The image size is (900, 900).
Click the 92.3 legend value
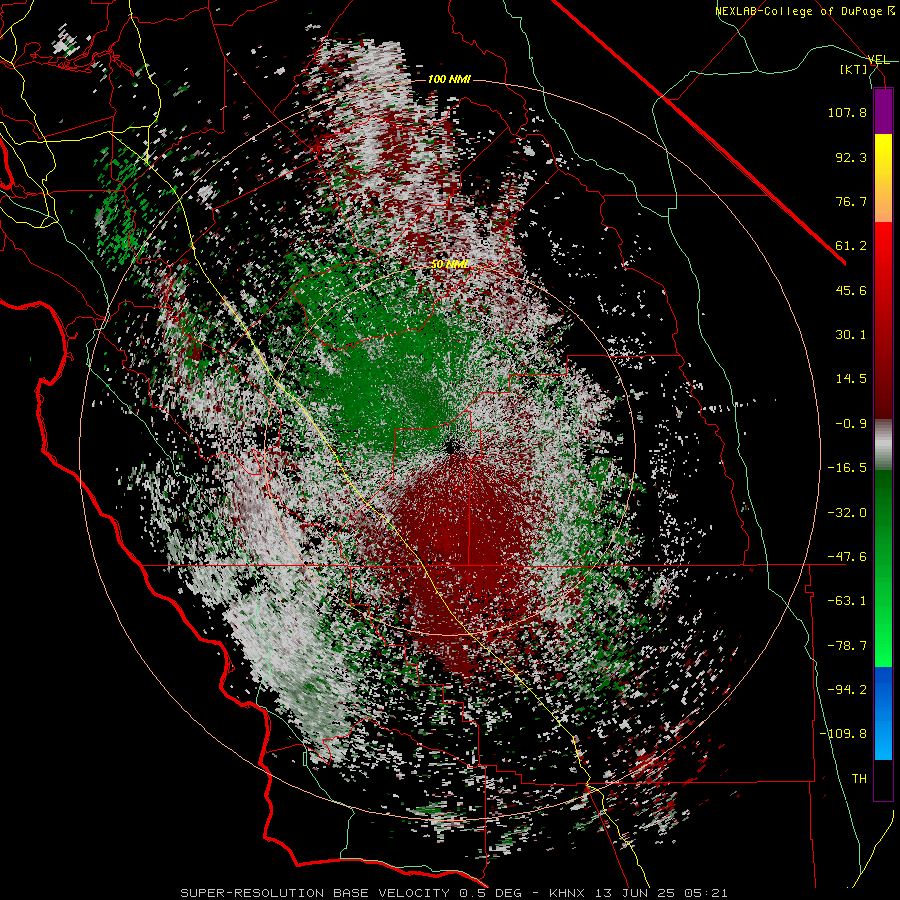[x=851, y=157]
